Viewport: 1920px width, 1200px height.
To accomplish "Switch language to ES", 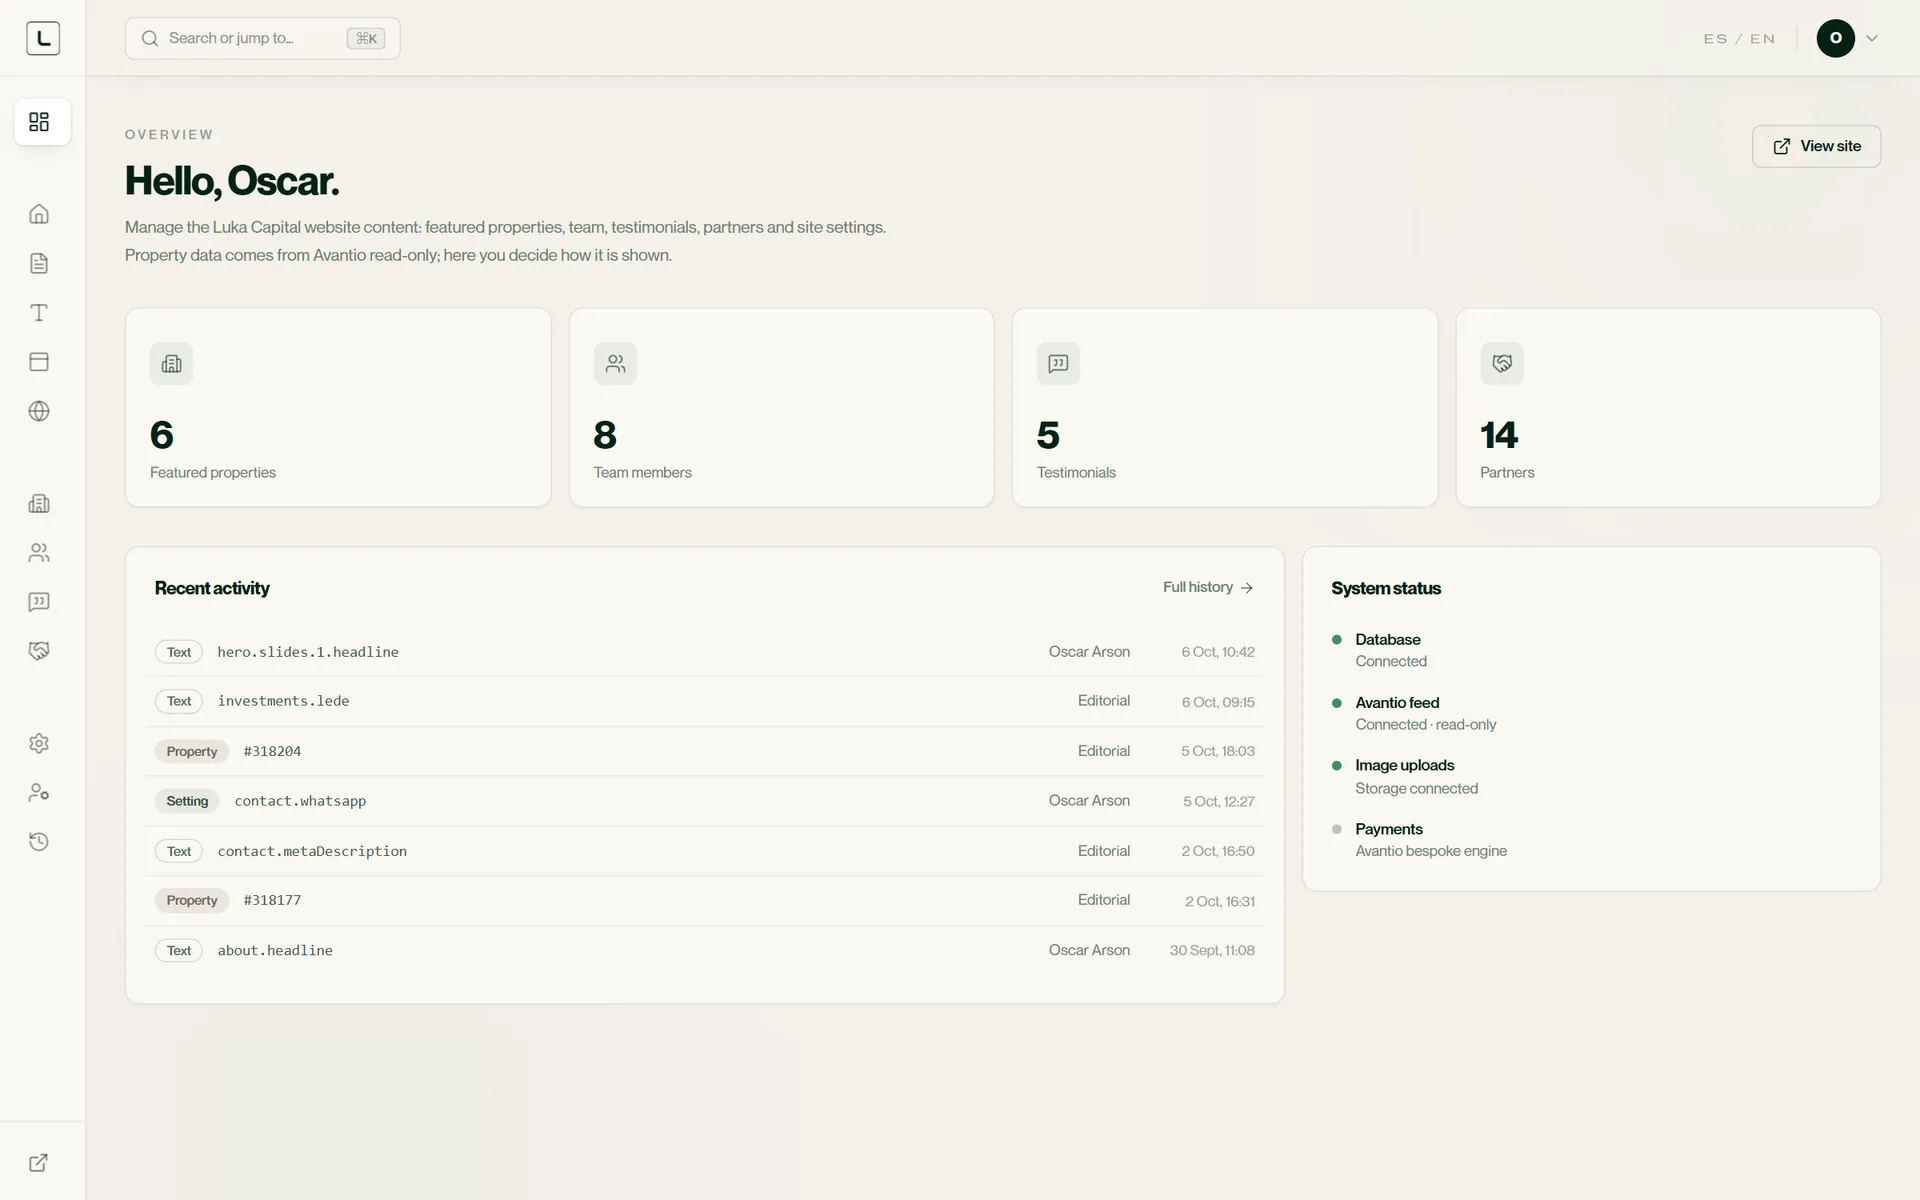I will [1715, 39].
